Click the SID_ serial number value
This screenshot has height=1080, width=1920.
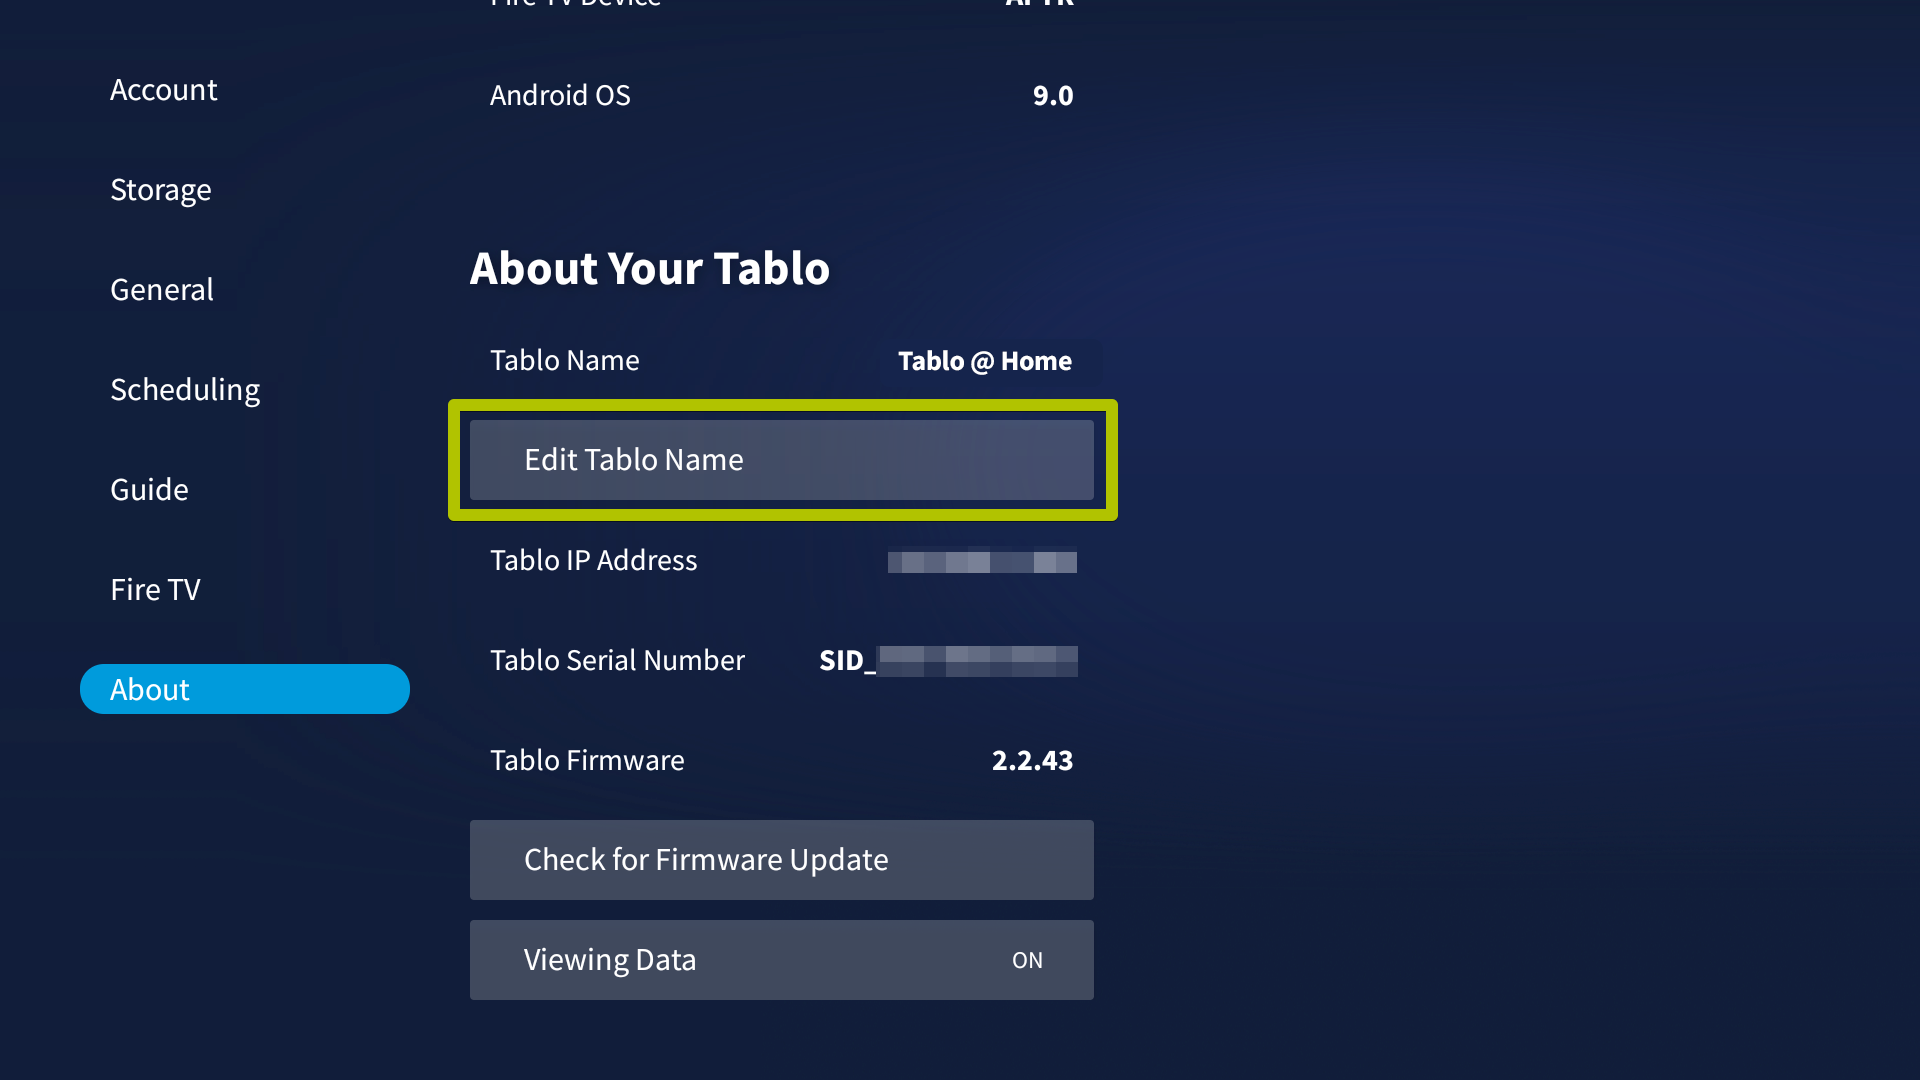tap(948, 661)
